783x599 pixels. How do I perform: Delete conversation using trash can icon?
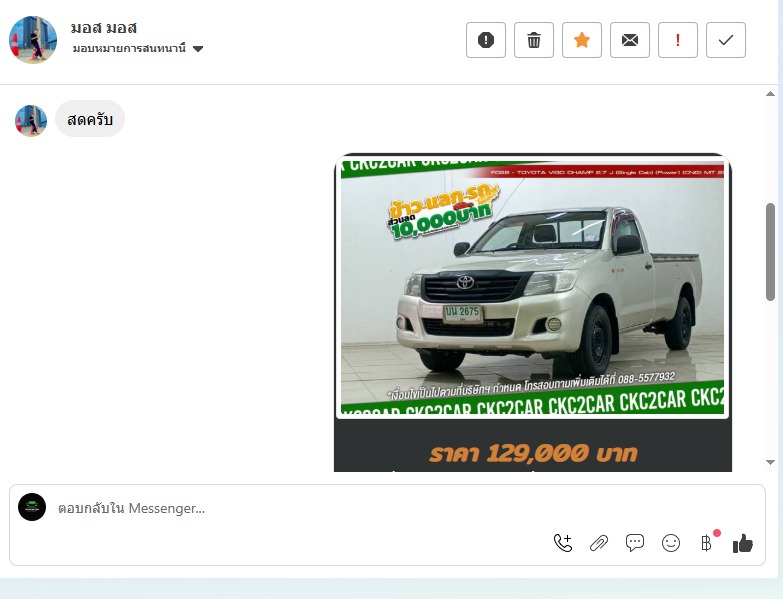coord(533,40)
